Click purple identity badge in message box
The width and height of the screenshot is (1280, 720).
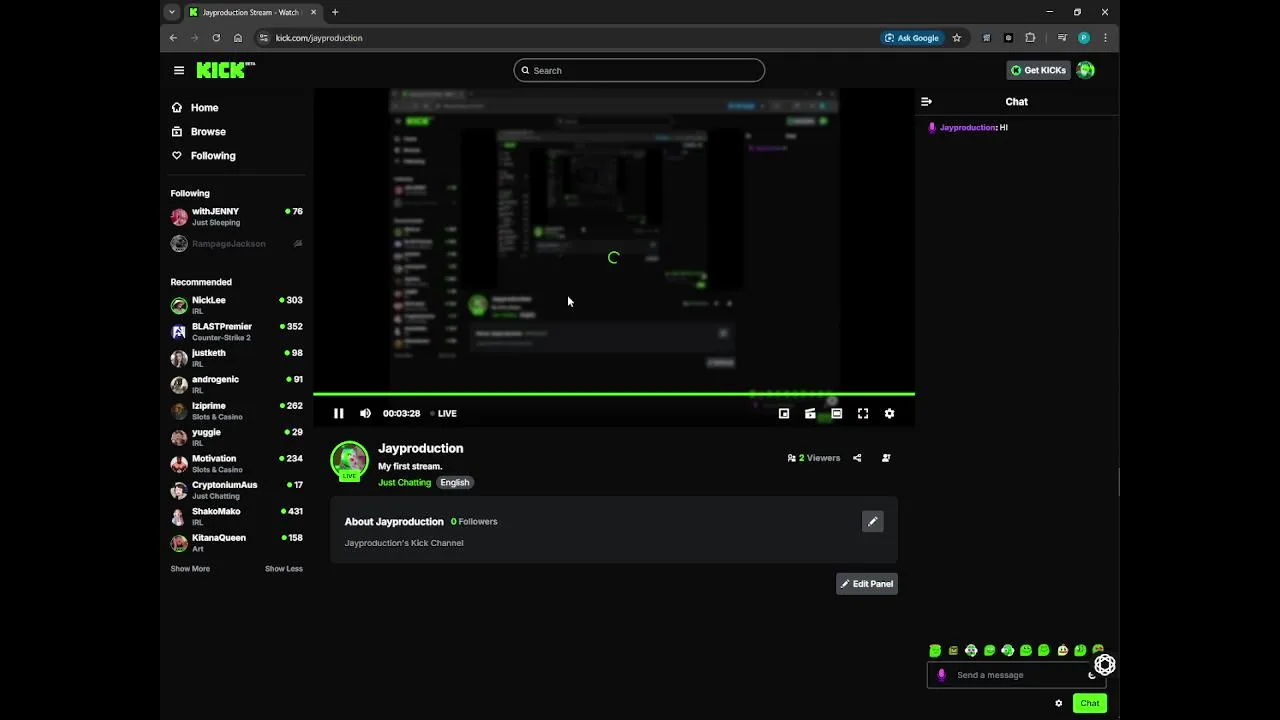click(x=941, y=675)
